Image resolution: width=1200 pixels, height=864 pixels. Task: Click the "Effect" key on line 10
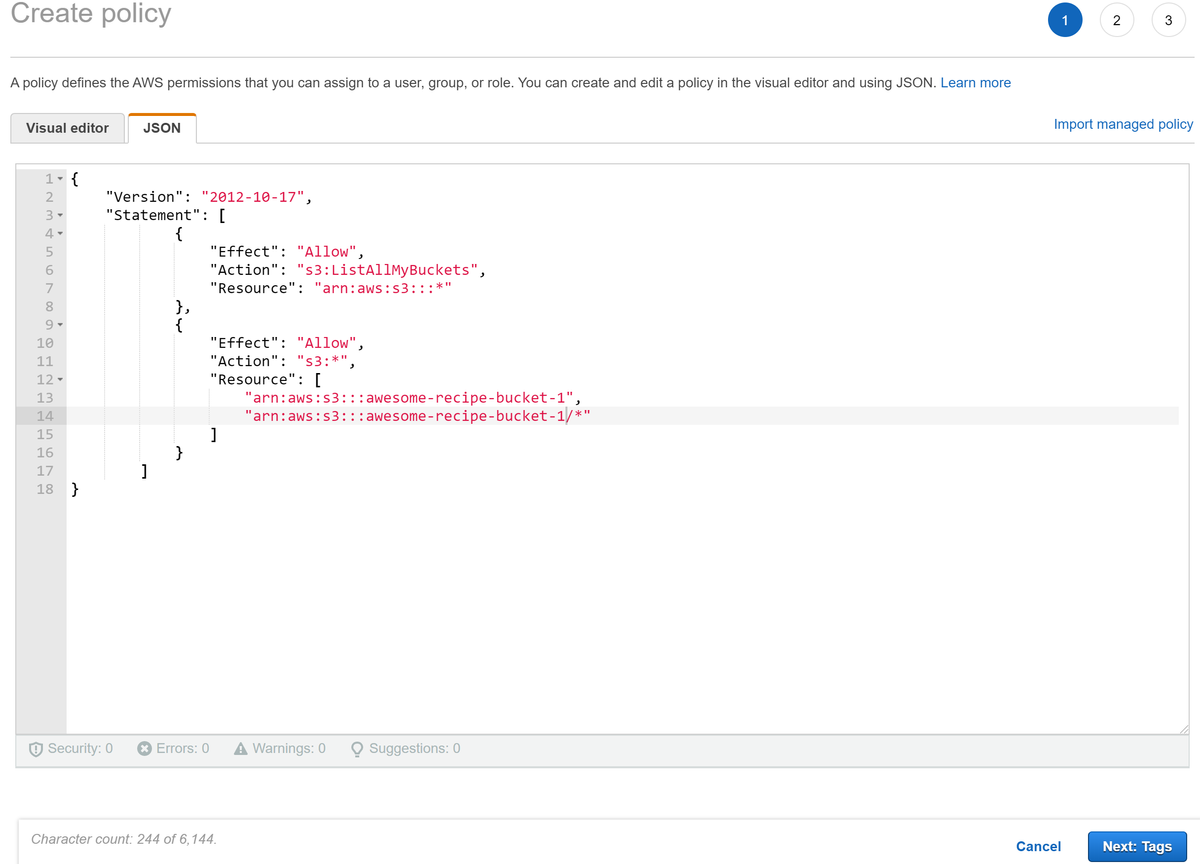245,343
